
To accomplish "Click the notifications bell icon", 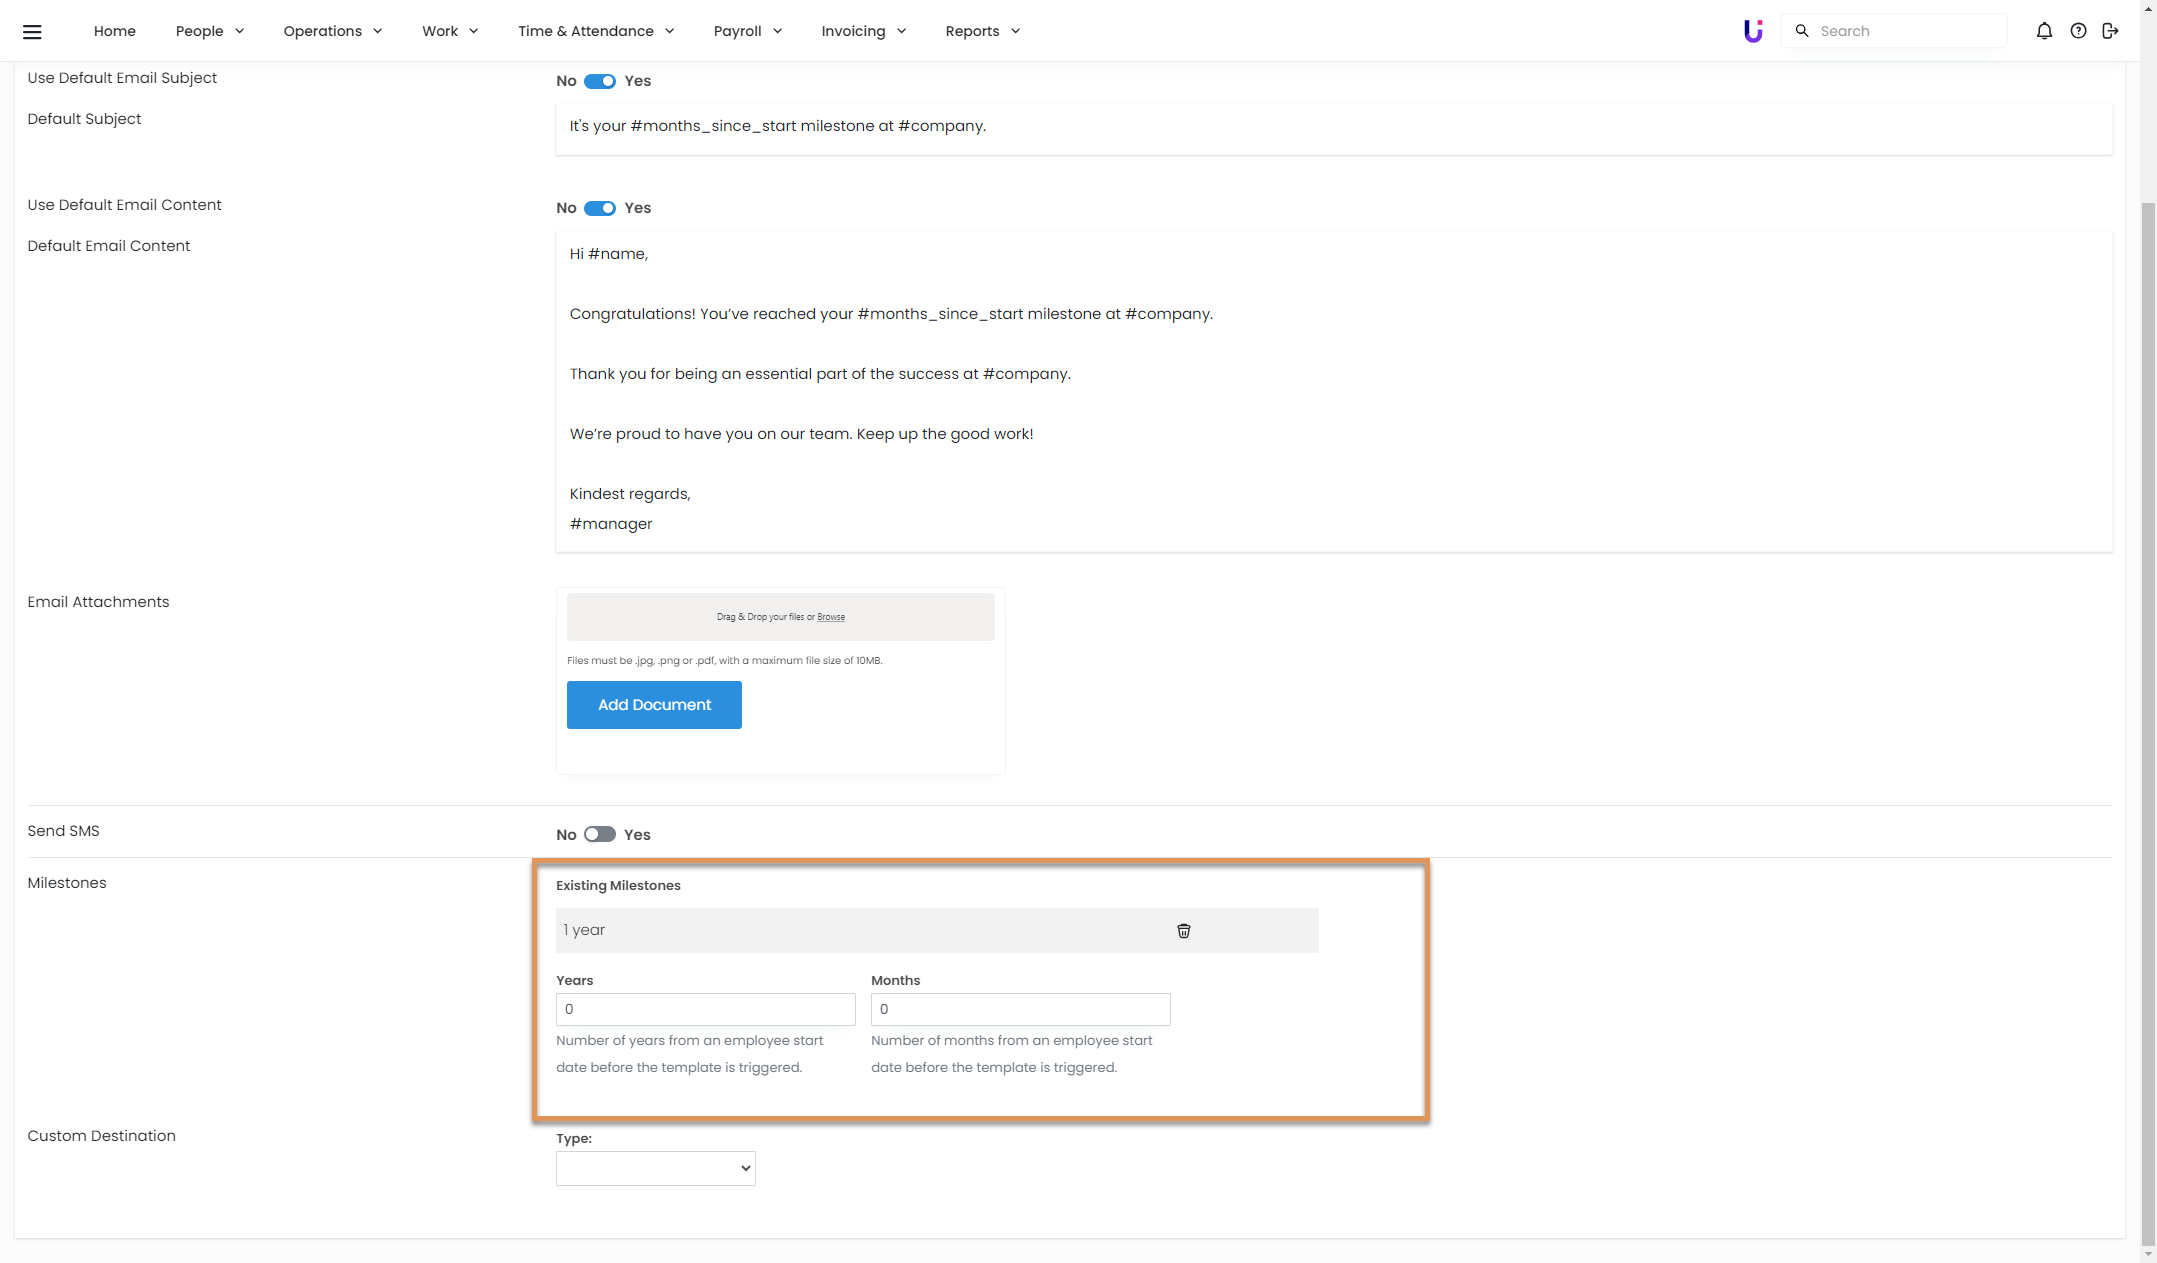I will click(x=2044, y=31).
